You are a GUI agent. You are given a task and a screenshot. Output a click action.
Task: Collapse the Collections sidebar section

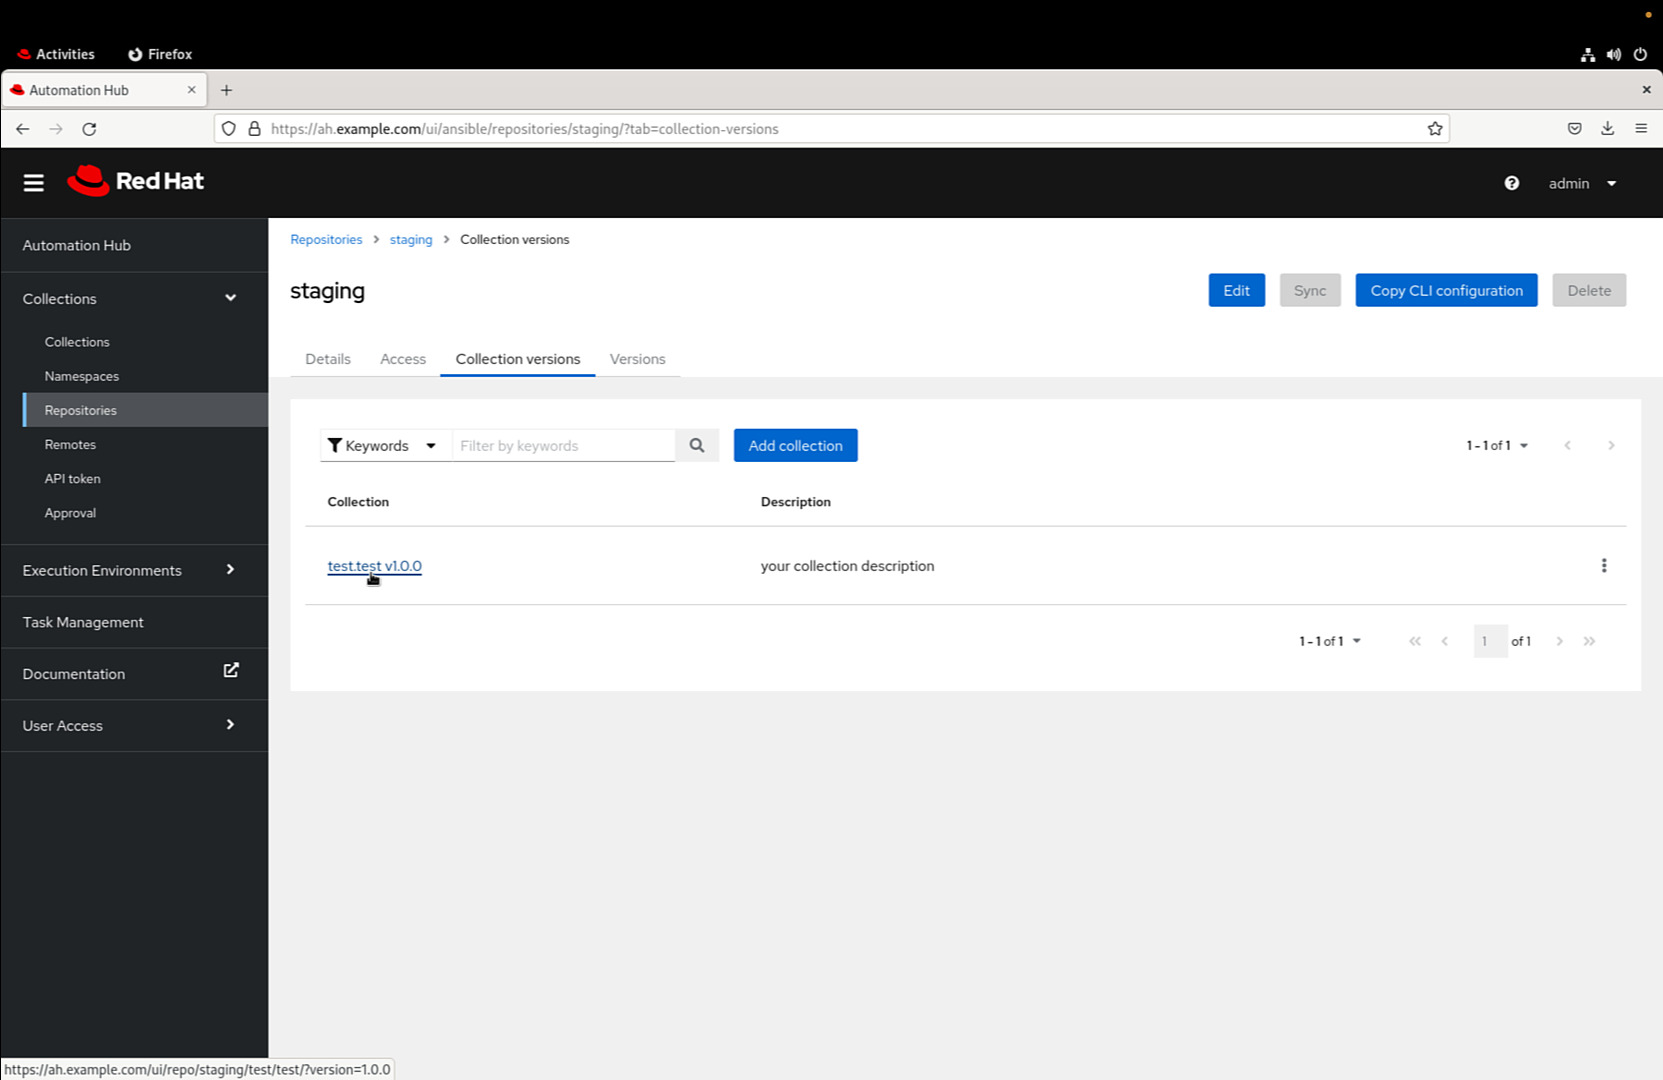134,298
